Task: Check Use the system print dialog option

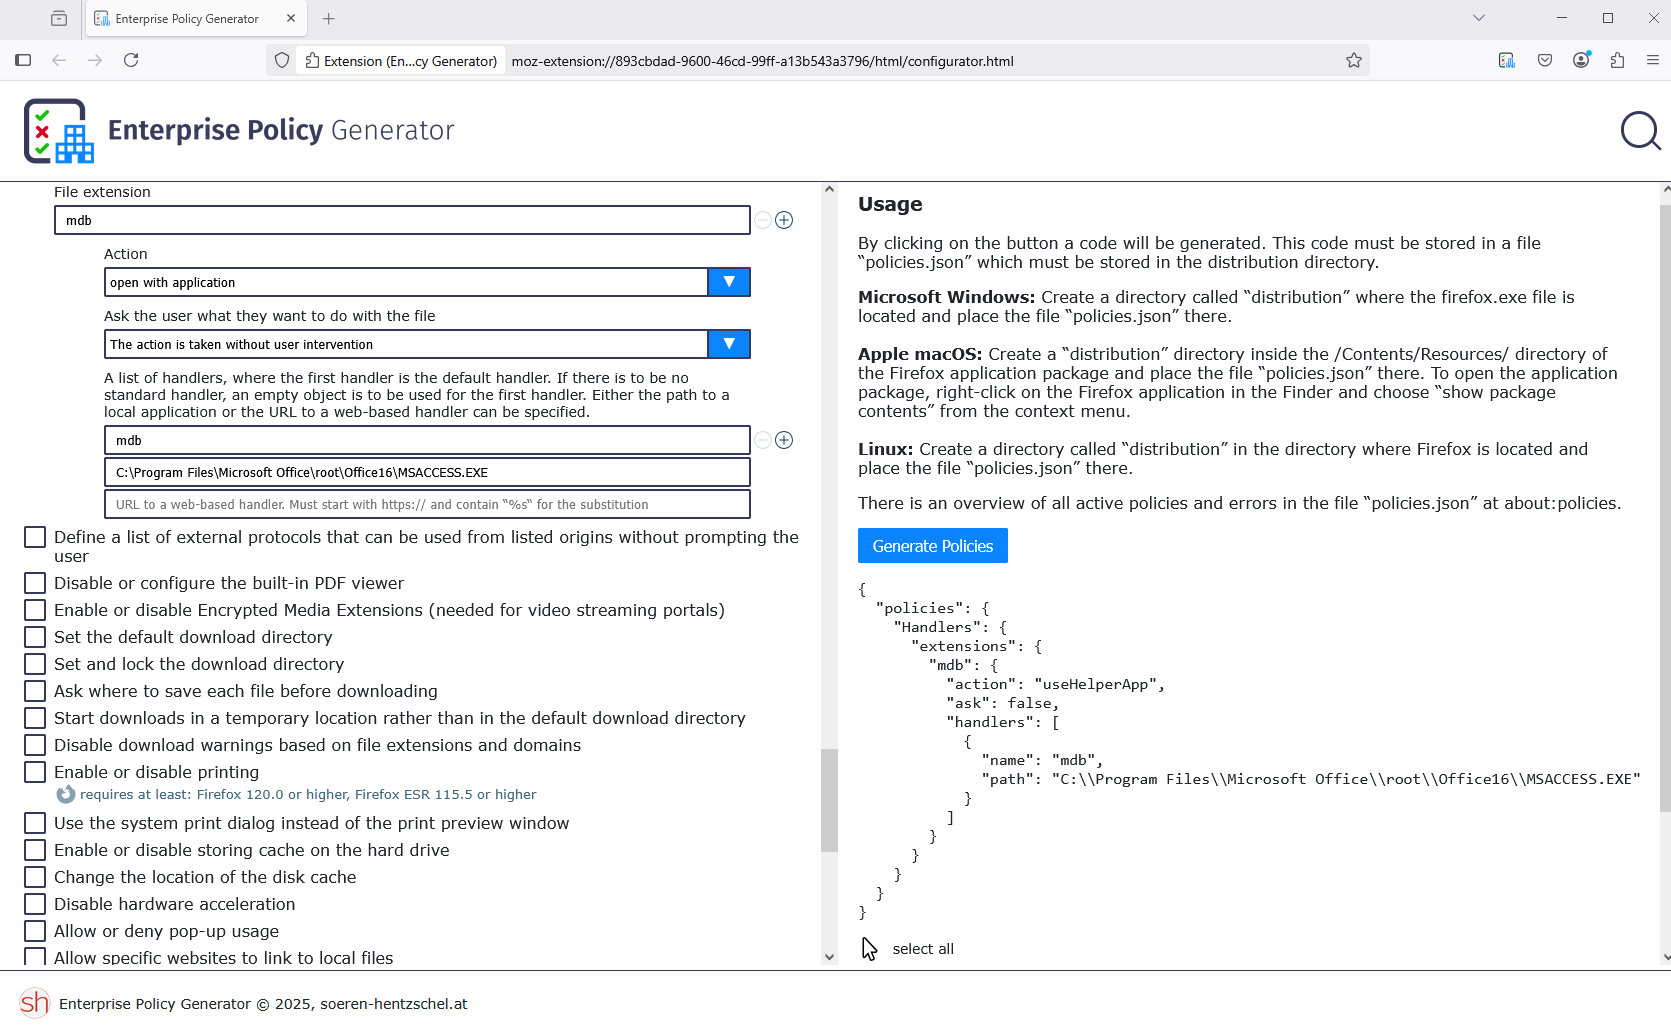Action: tap(35, 823)
